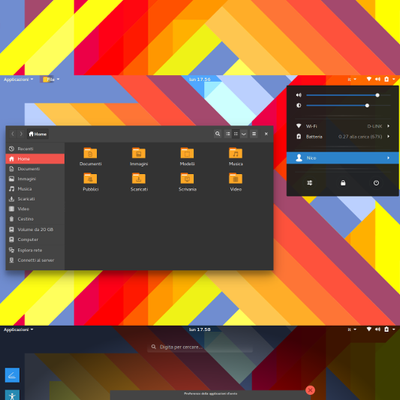Screen dimensions: 400x400
Task: Open Video in the Files sidebar
Action: point(35,209)
